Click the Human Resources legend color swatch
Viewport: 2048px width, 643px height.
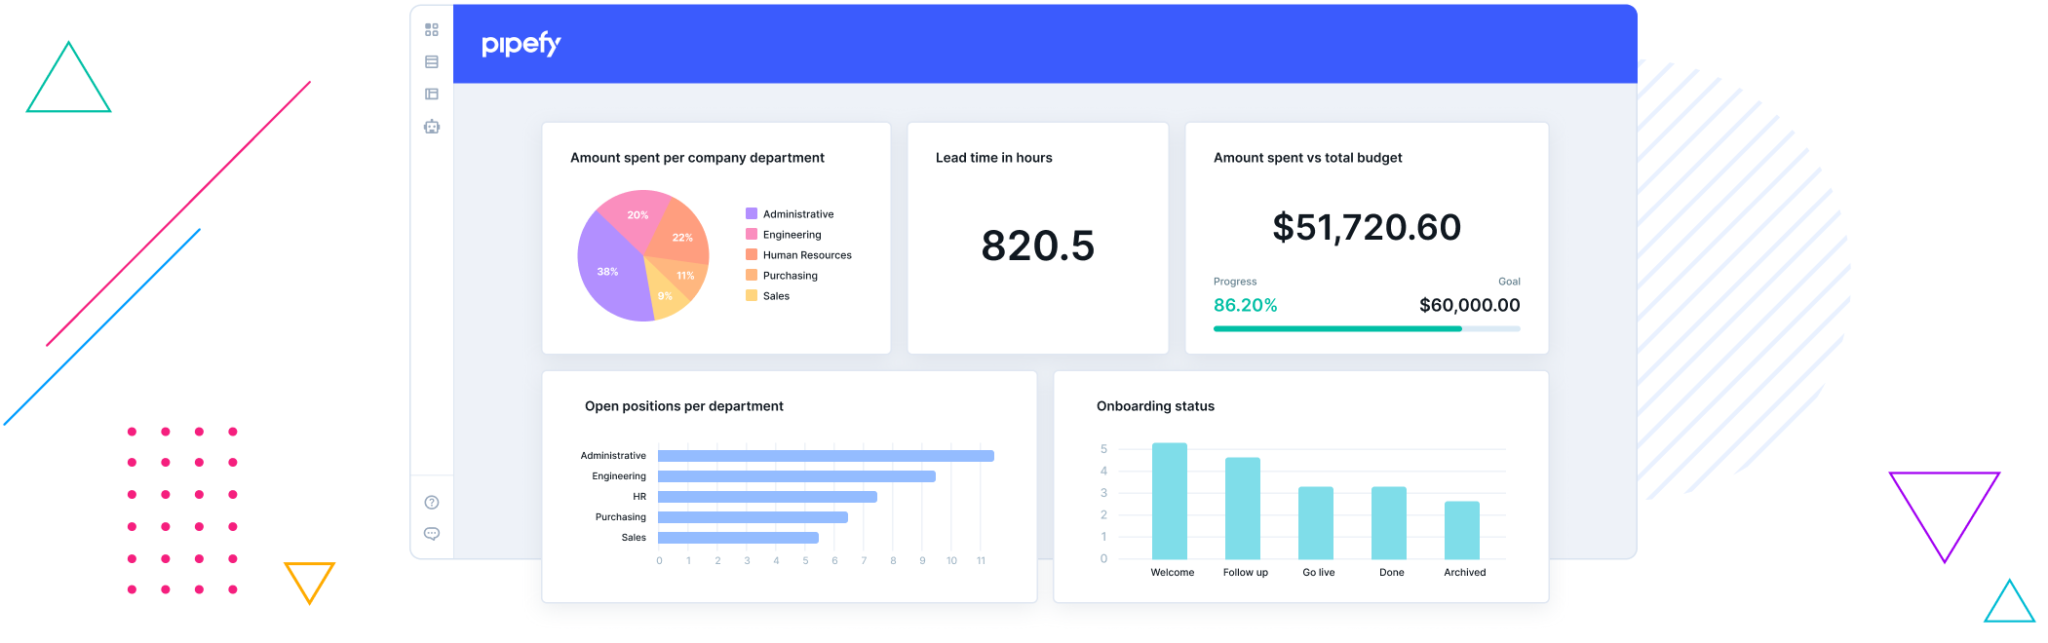point(751,255)
